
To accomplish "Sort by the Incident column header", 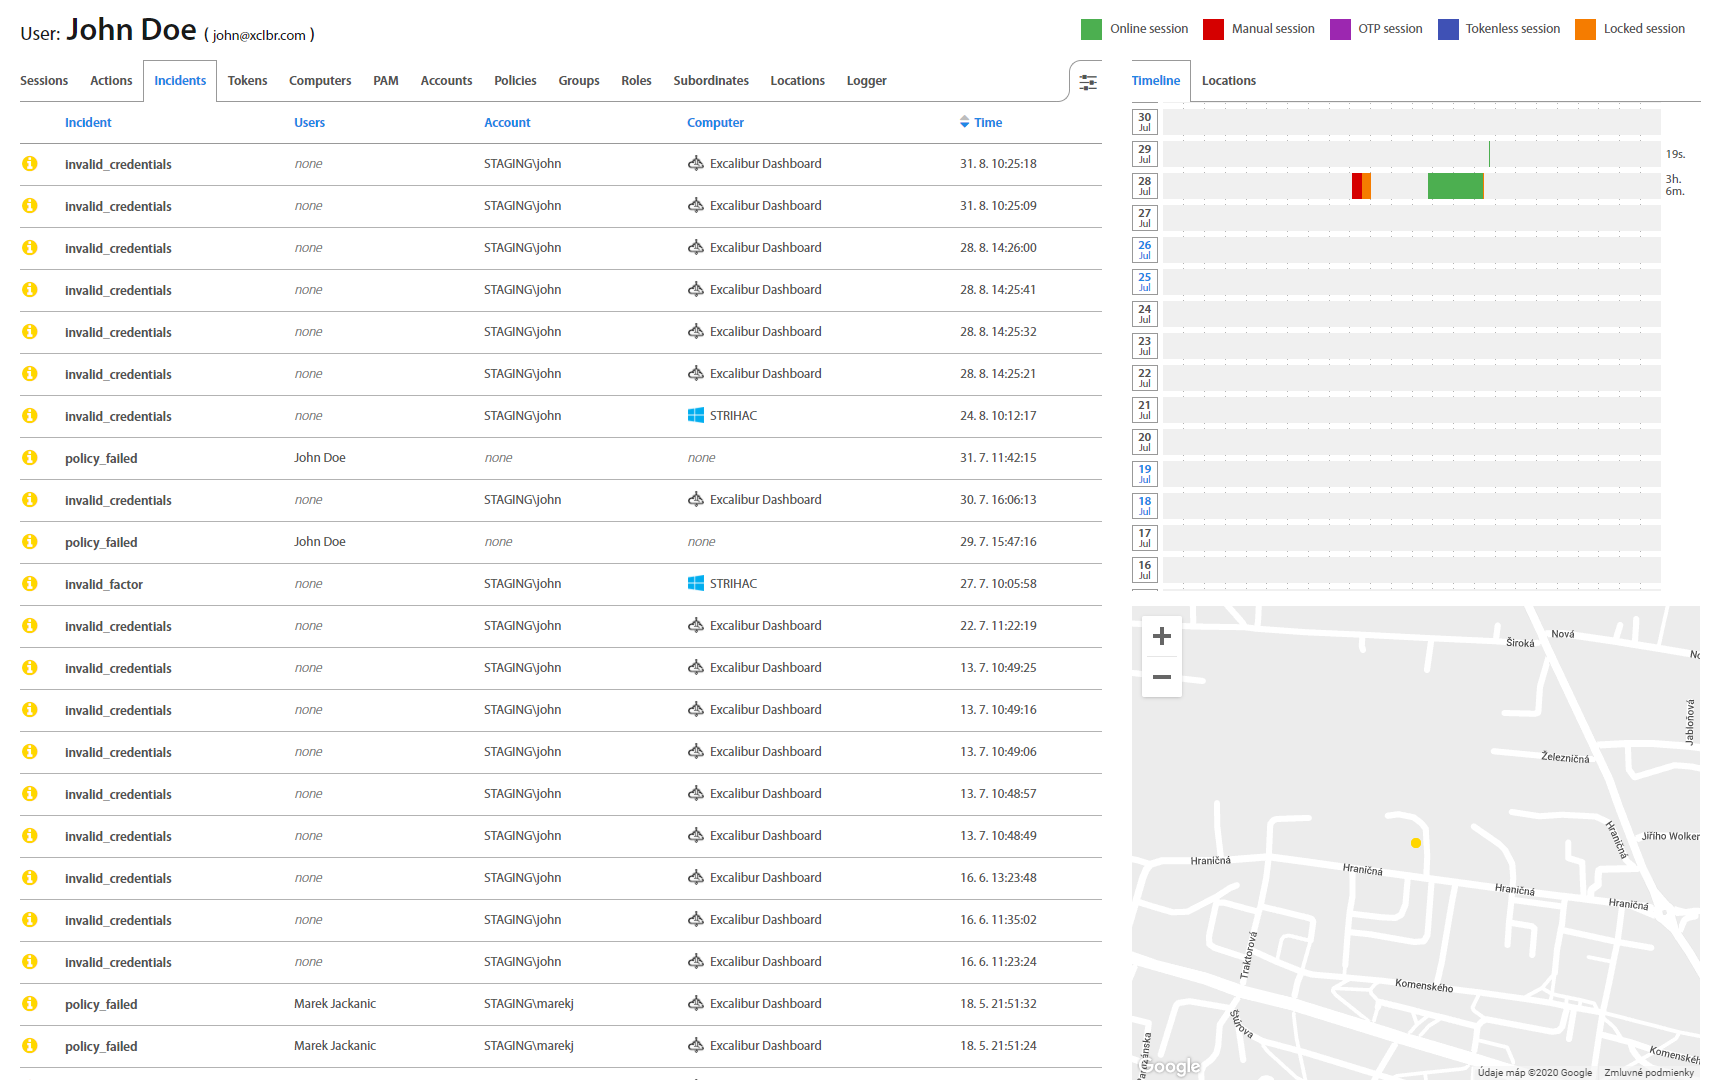I will [x=88, y=123].
